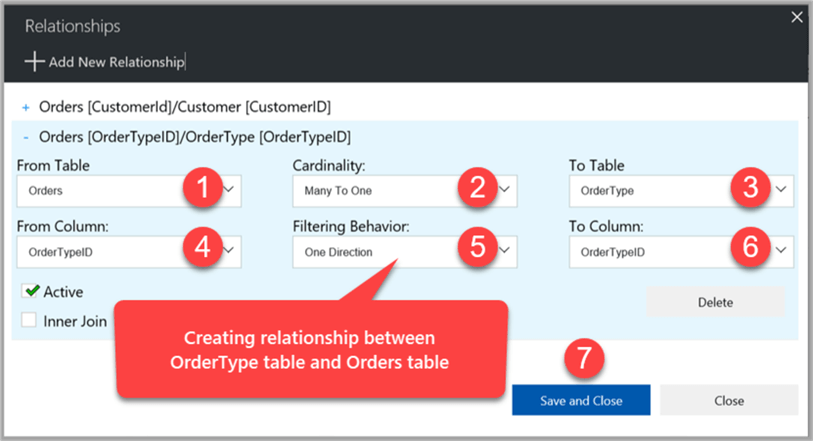Image resolution: width=813 pixels, height=441 pixels.
Task: Uncheck the Active checkbox
Action: coord(30,291)
